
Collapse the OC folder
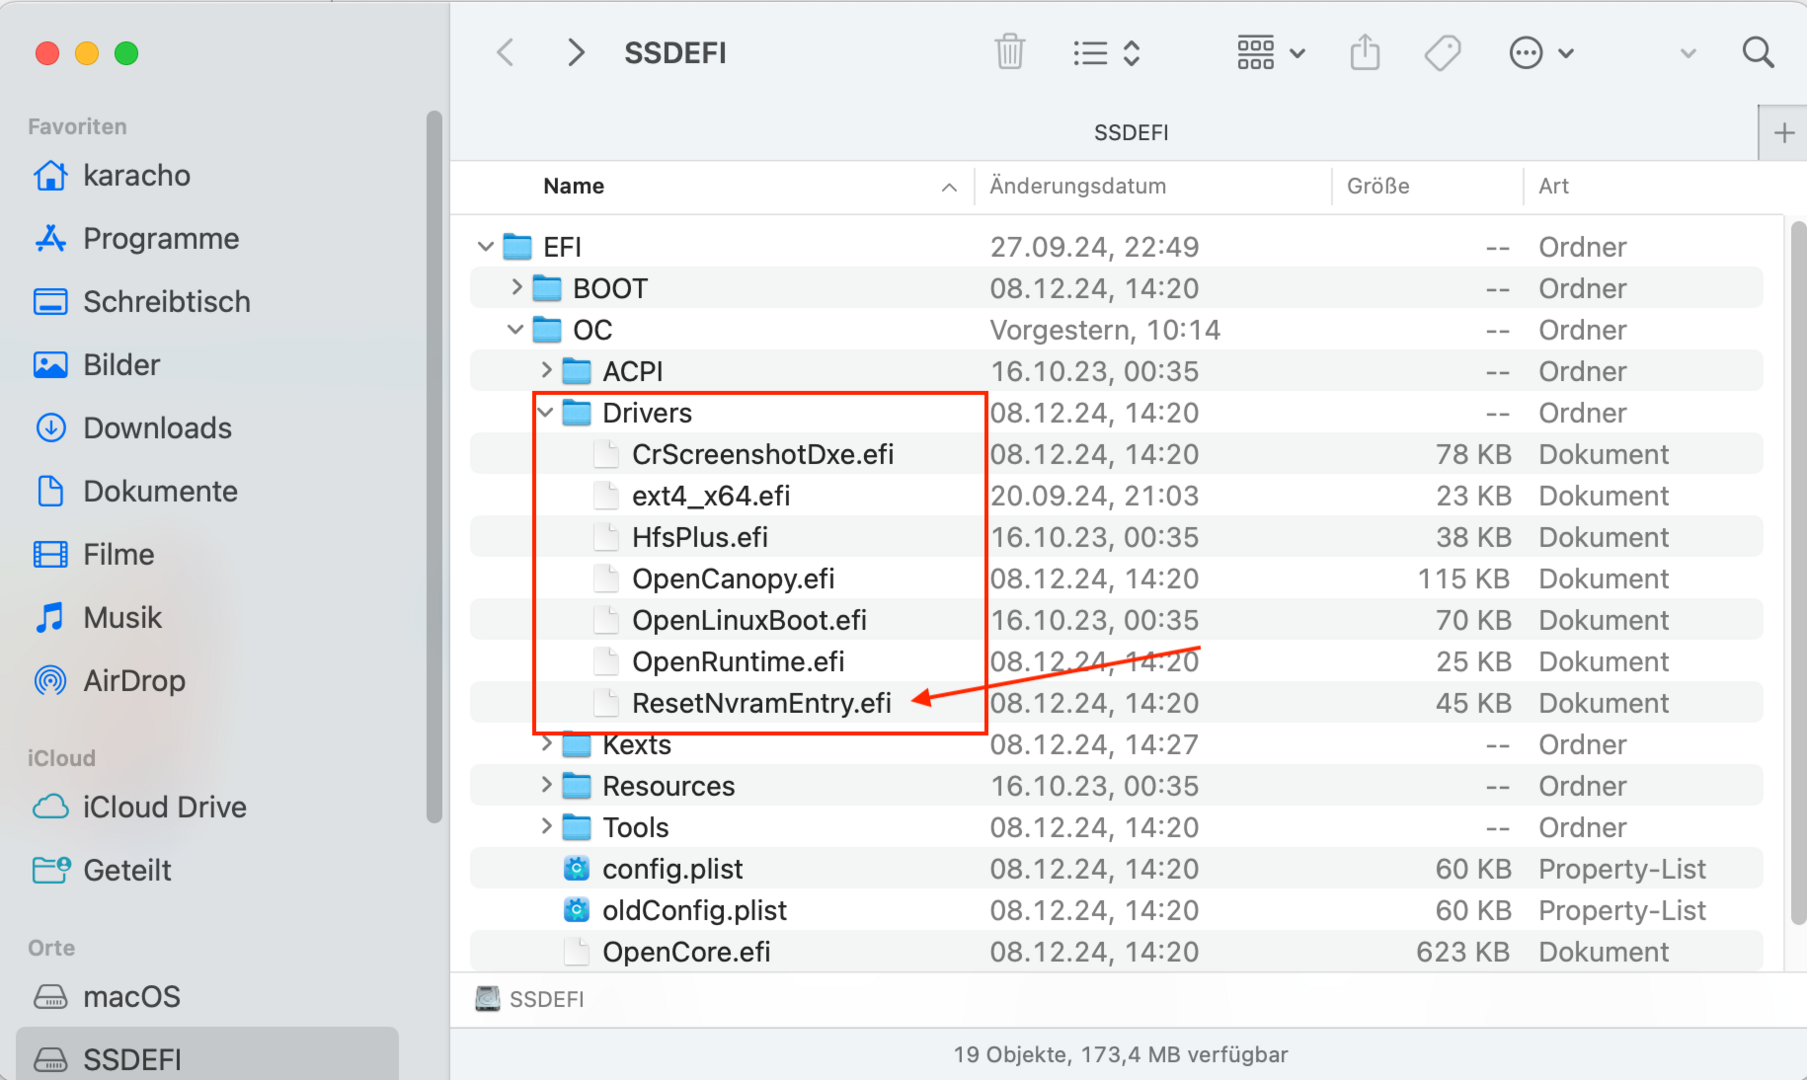click(516, 329)
